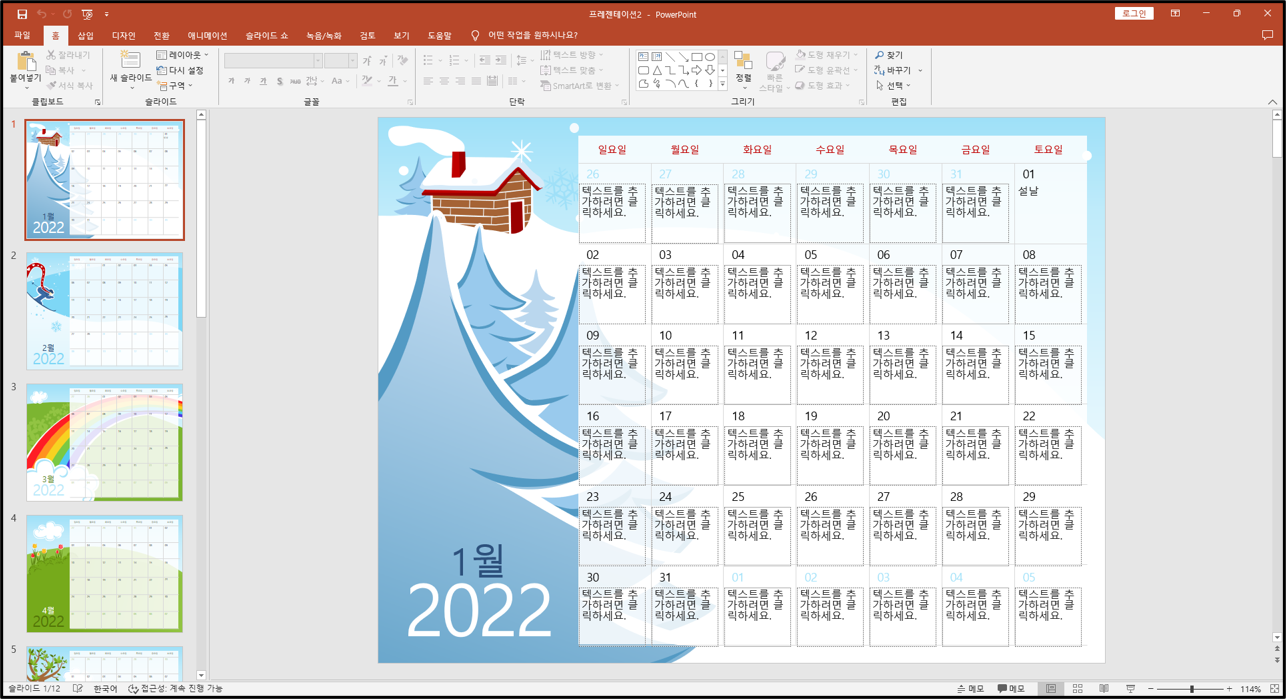Go to the 슬라이드 쇼 tab
The height and width of the screenshot is (699, 1286).
coord(266,35)
